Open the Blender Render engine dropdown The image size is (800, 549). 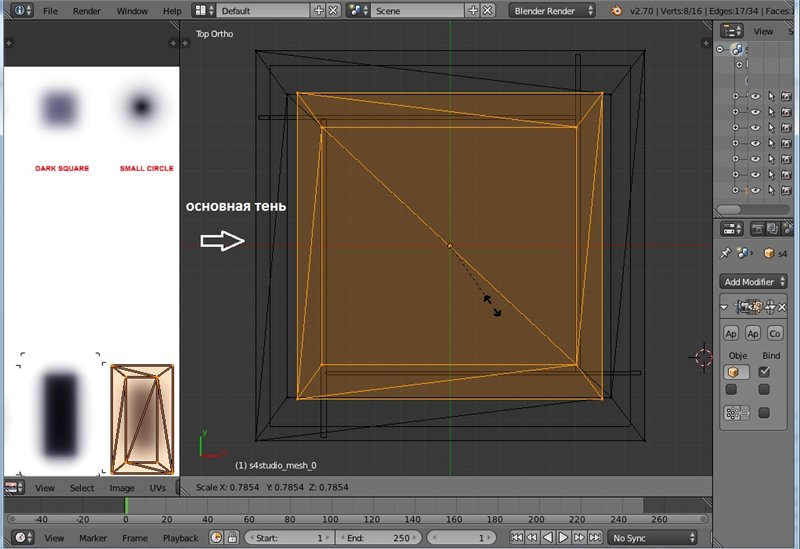point(551,10)
